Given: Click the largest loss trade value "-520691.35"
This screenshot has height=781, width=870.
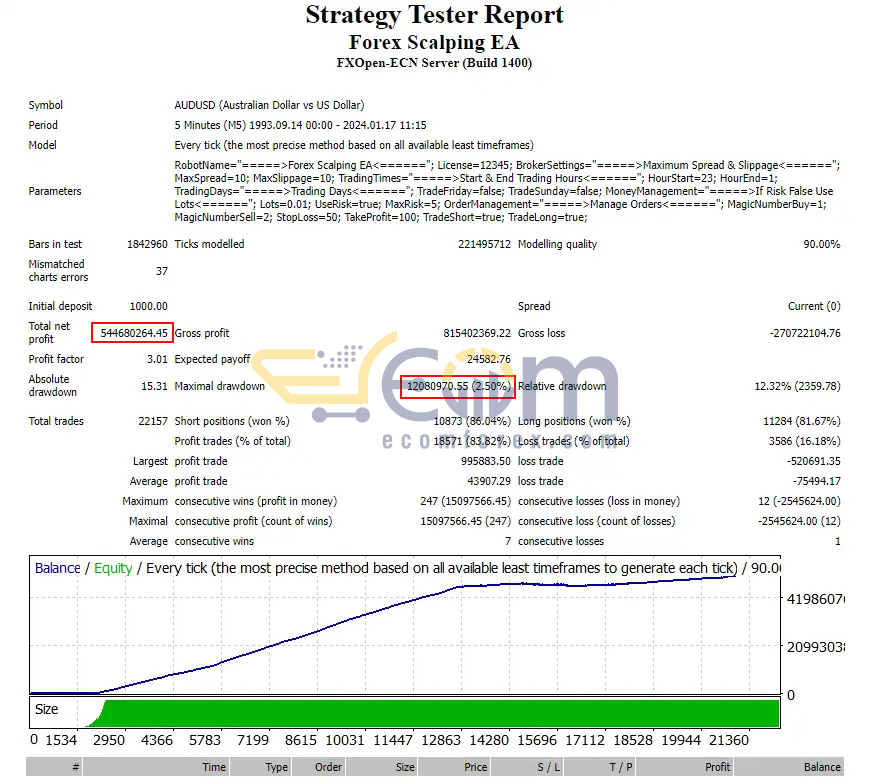Looking at the screenshot, I should [814, 461].
